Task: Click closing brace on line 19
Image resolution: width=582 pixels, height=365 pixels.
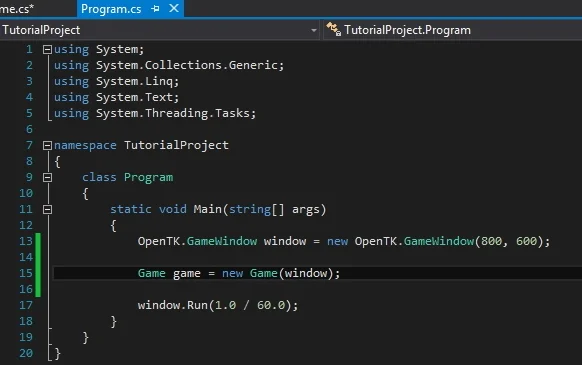Action: click(x=86, y=338)
